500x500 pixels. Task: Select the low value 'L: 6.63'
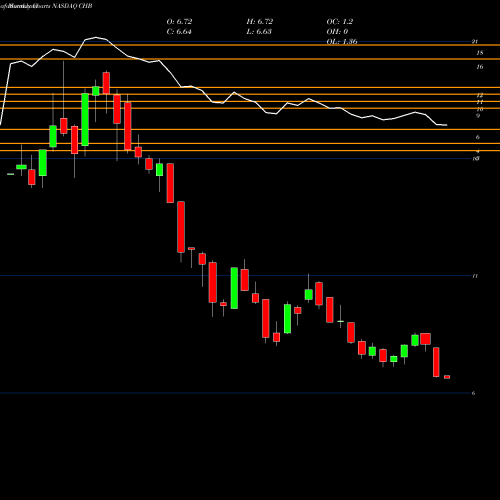point(259,32)
